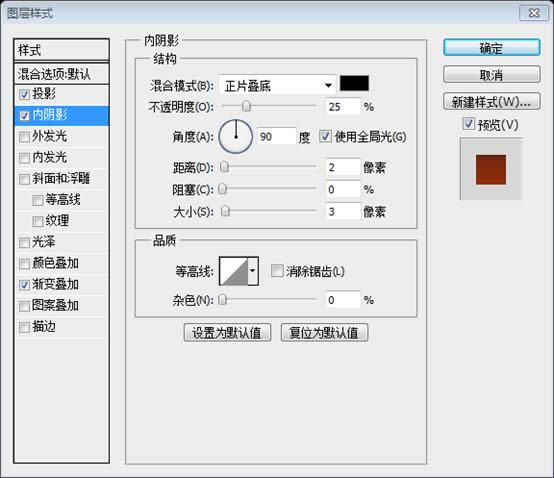The width and height of the screenshot is (554, 478).
Task: Click the angle dial control
Action: point(236,136)
